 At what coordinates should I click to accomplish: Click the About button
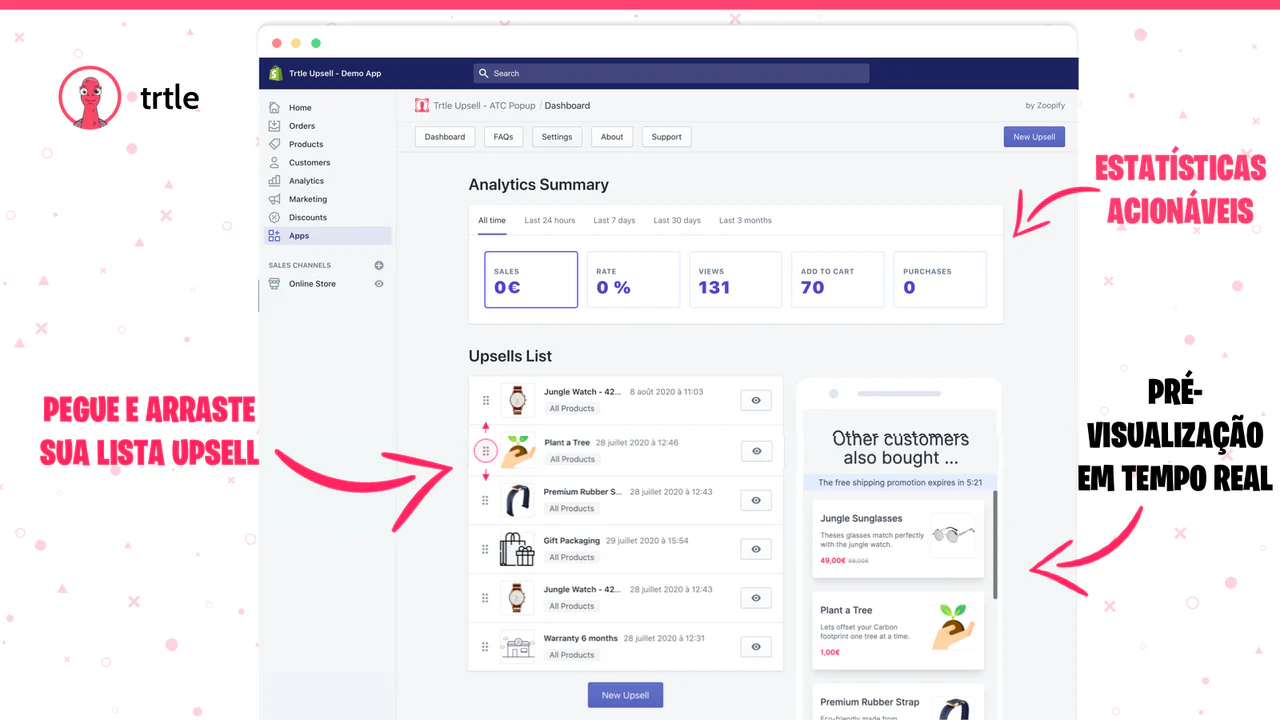[612, 137]
